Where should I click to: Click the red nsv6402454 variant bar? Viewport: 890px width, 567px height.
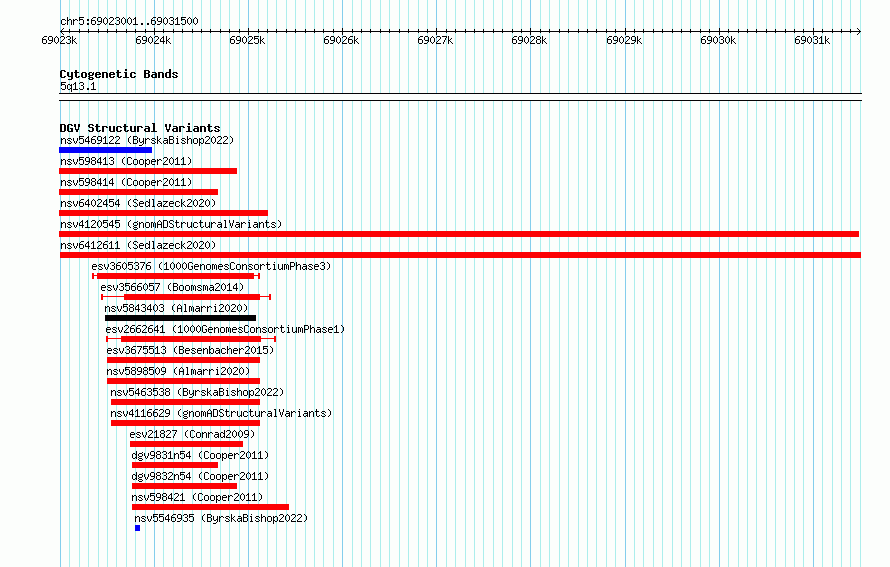pyautogui.click(x=163, y=213)
